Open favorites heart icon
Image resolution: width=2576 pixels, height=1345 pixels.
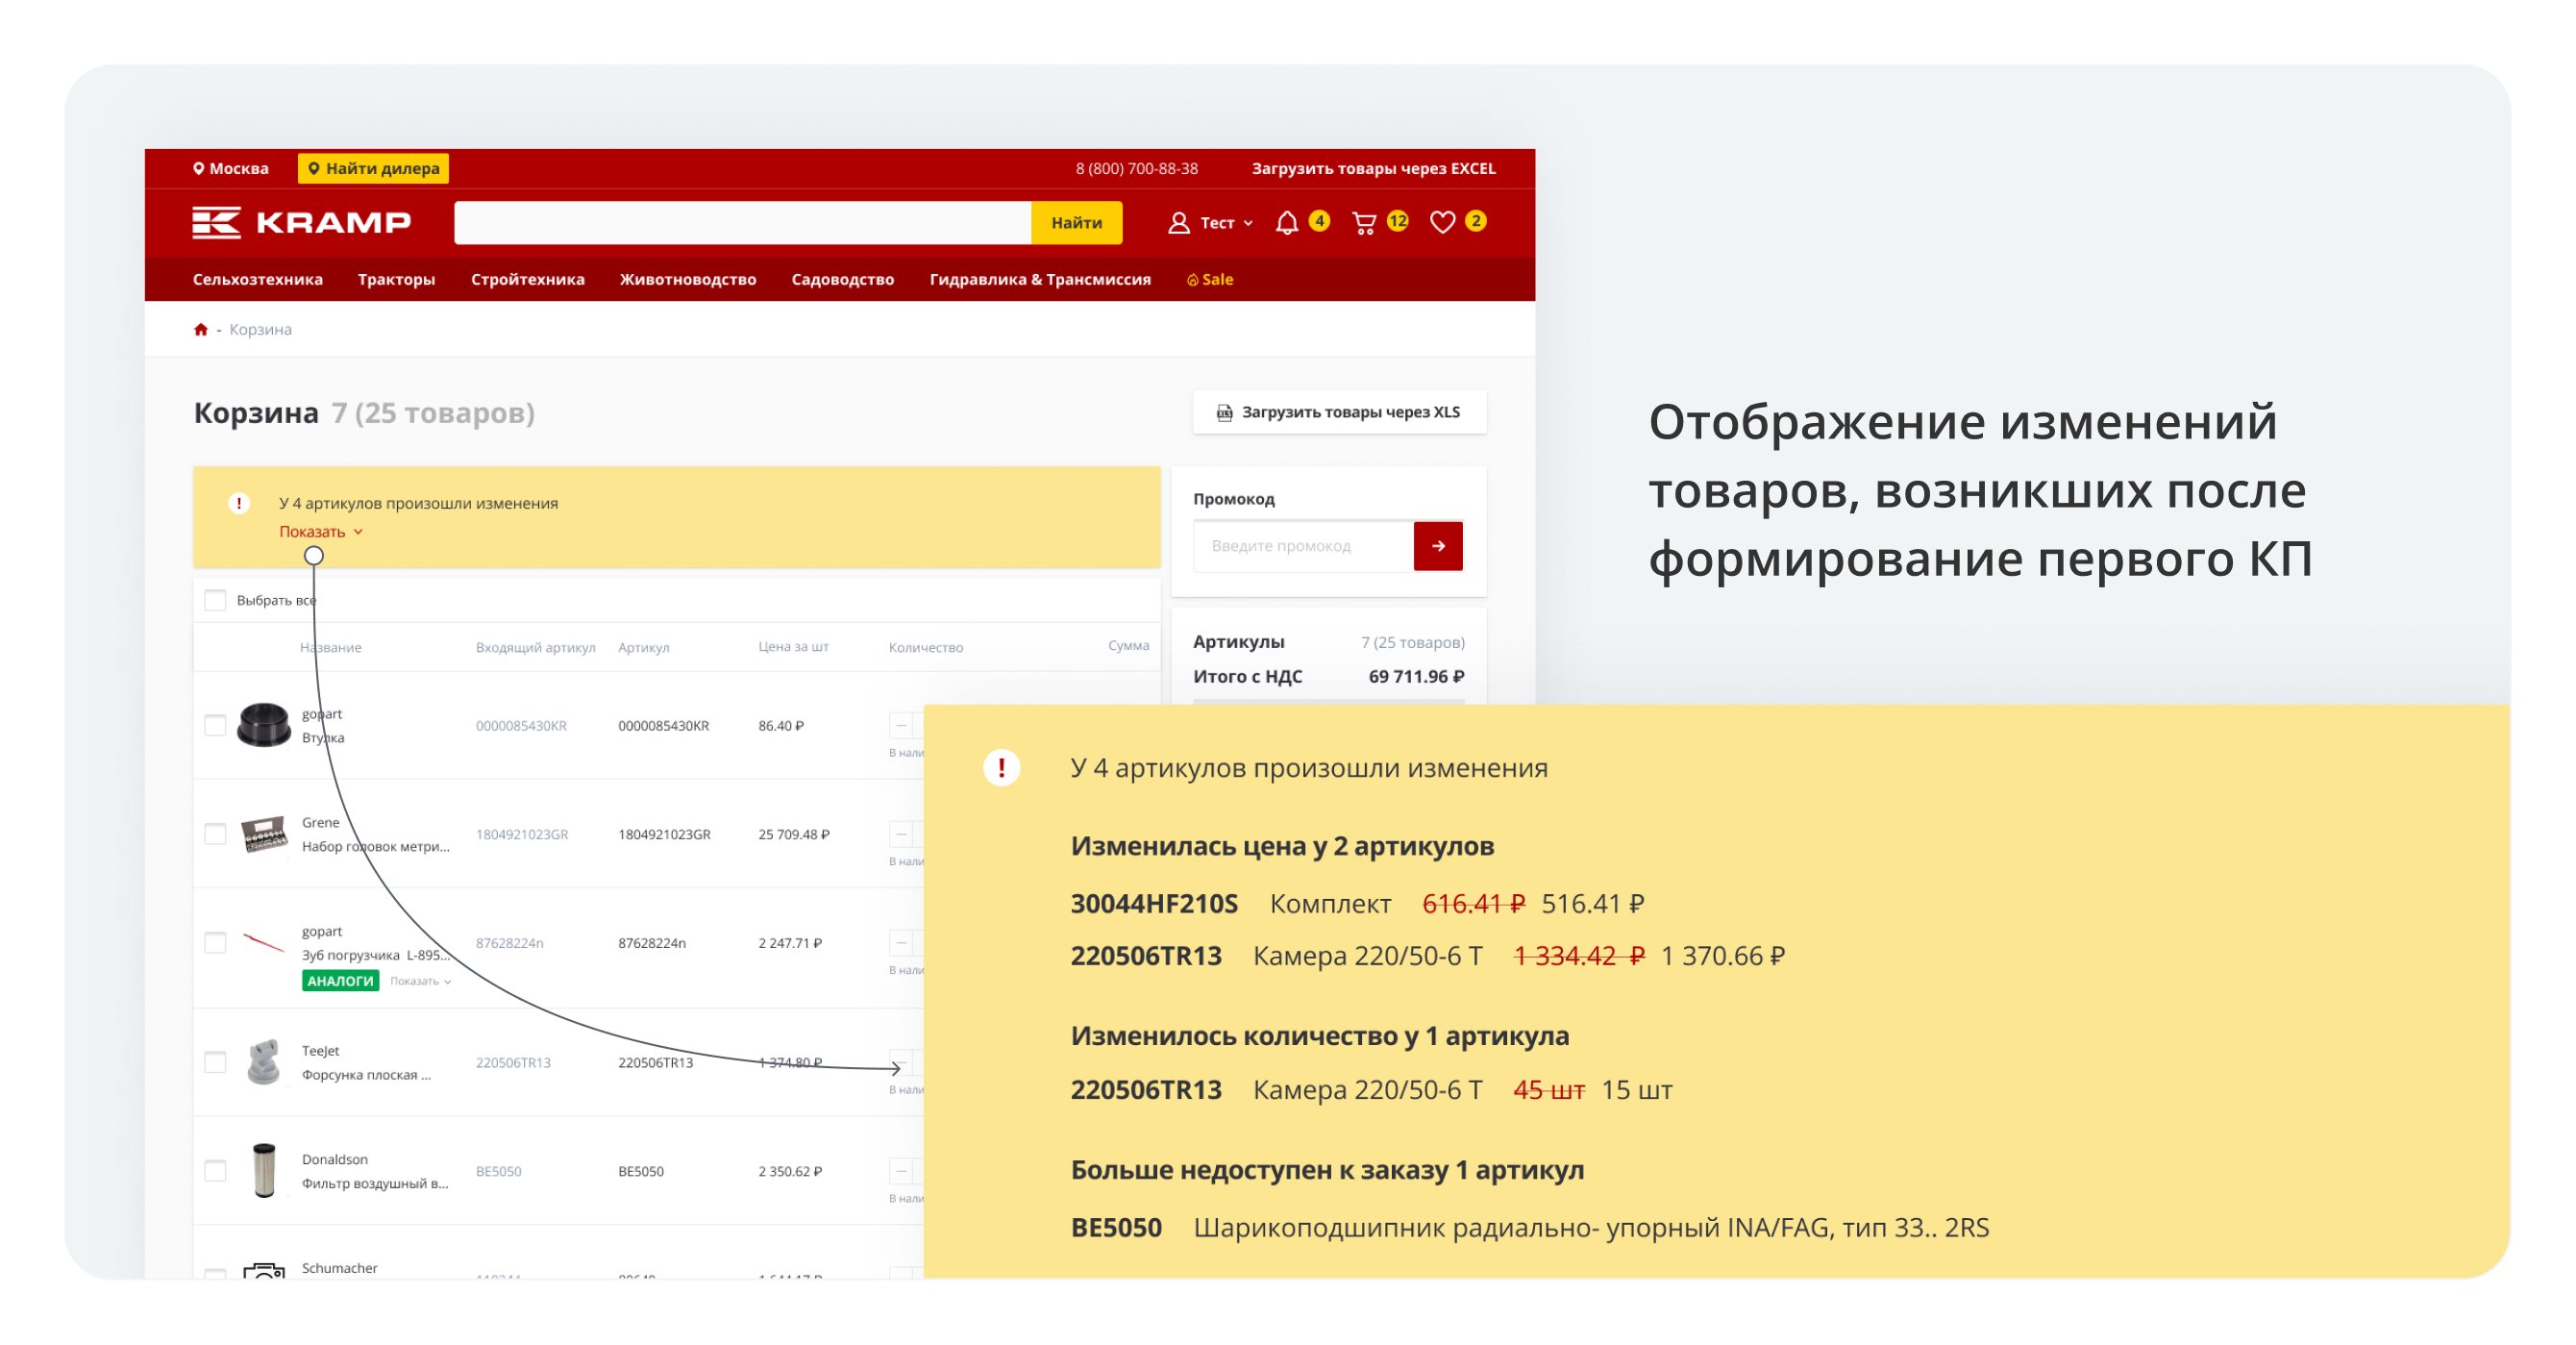(1441, 222)
